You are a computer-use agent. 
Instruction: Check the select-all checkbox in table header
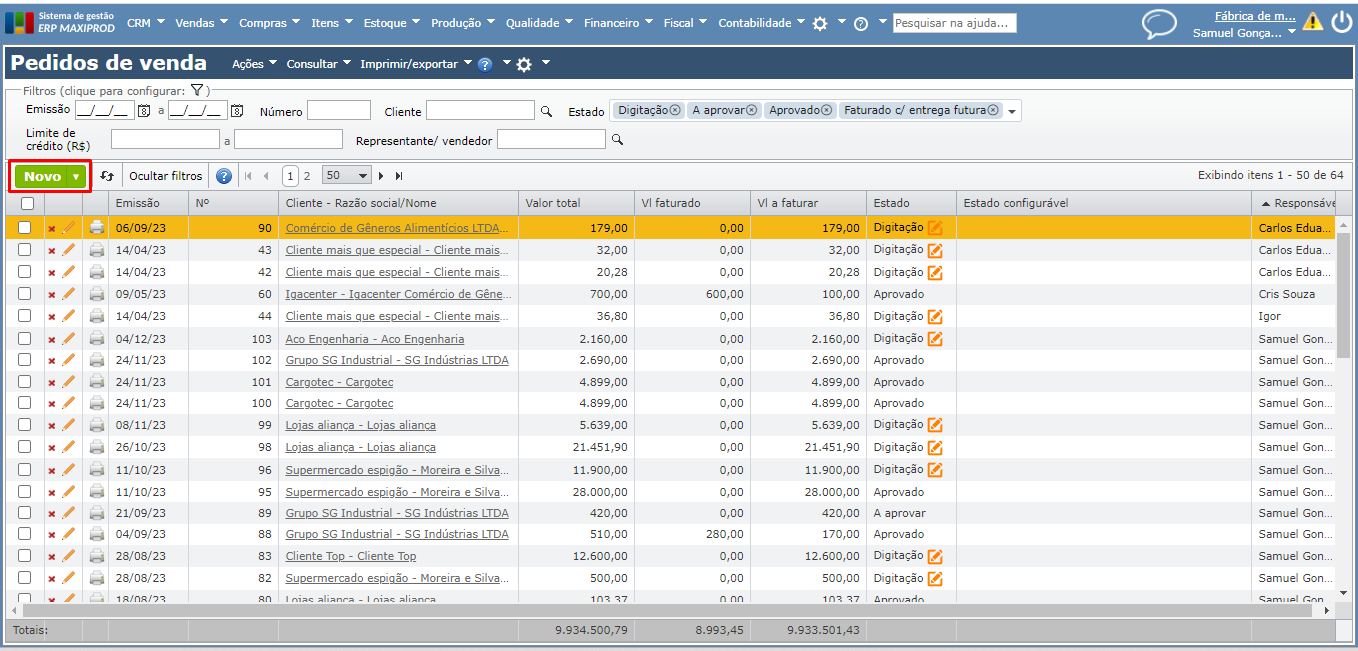(x=26, y=203)
